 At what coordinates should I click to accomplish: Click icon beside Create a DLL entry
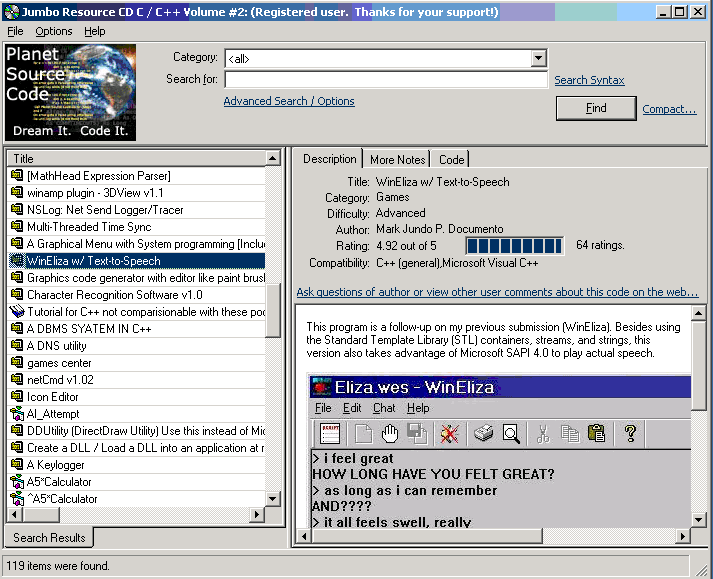click(17, 448)
